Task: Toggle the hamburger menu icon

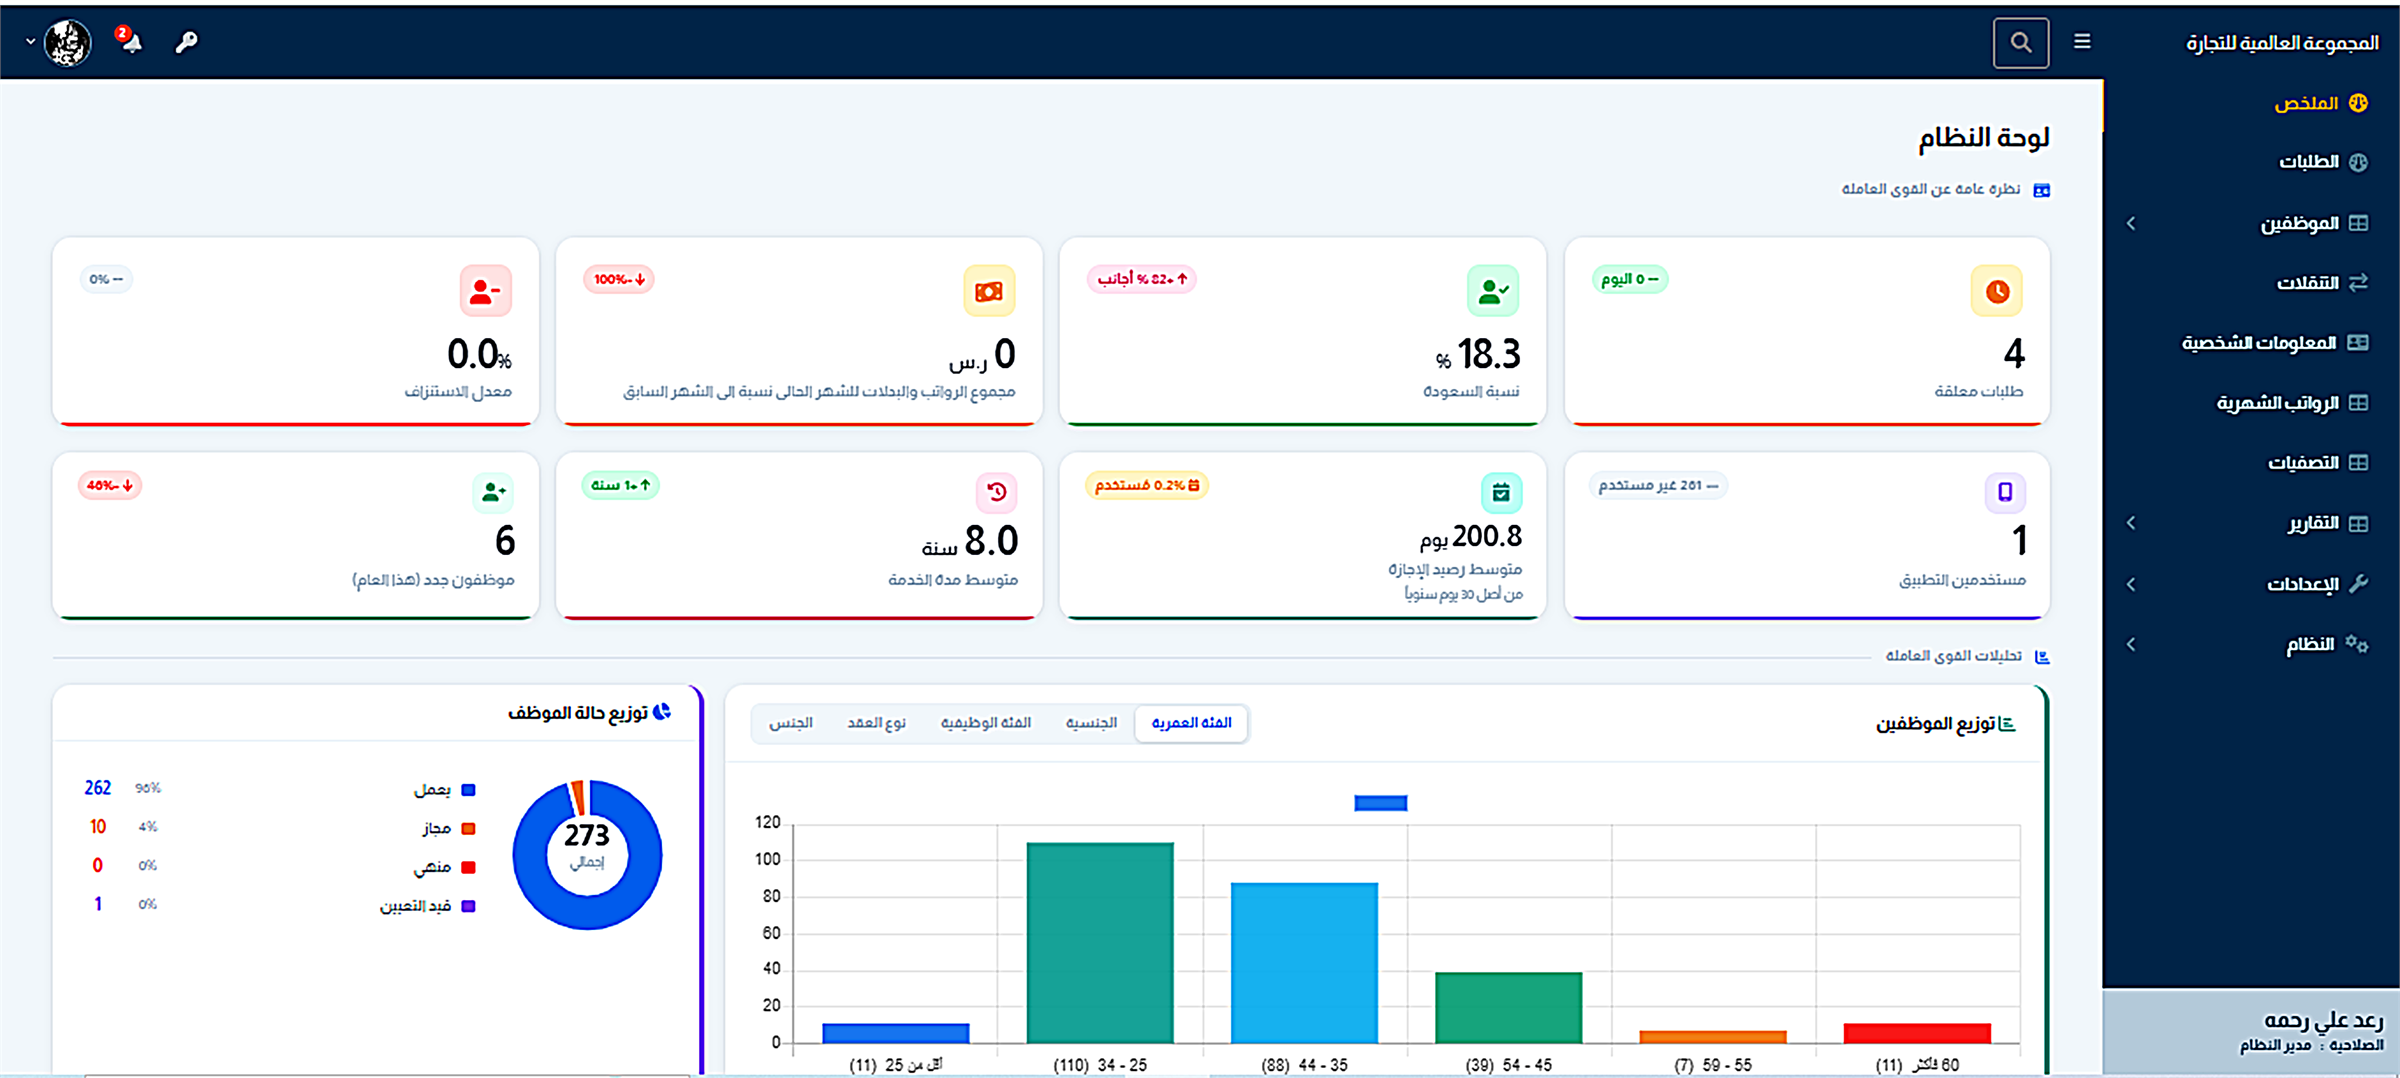Action: click(2082, 42)
